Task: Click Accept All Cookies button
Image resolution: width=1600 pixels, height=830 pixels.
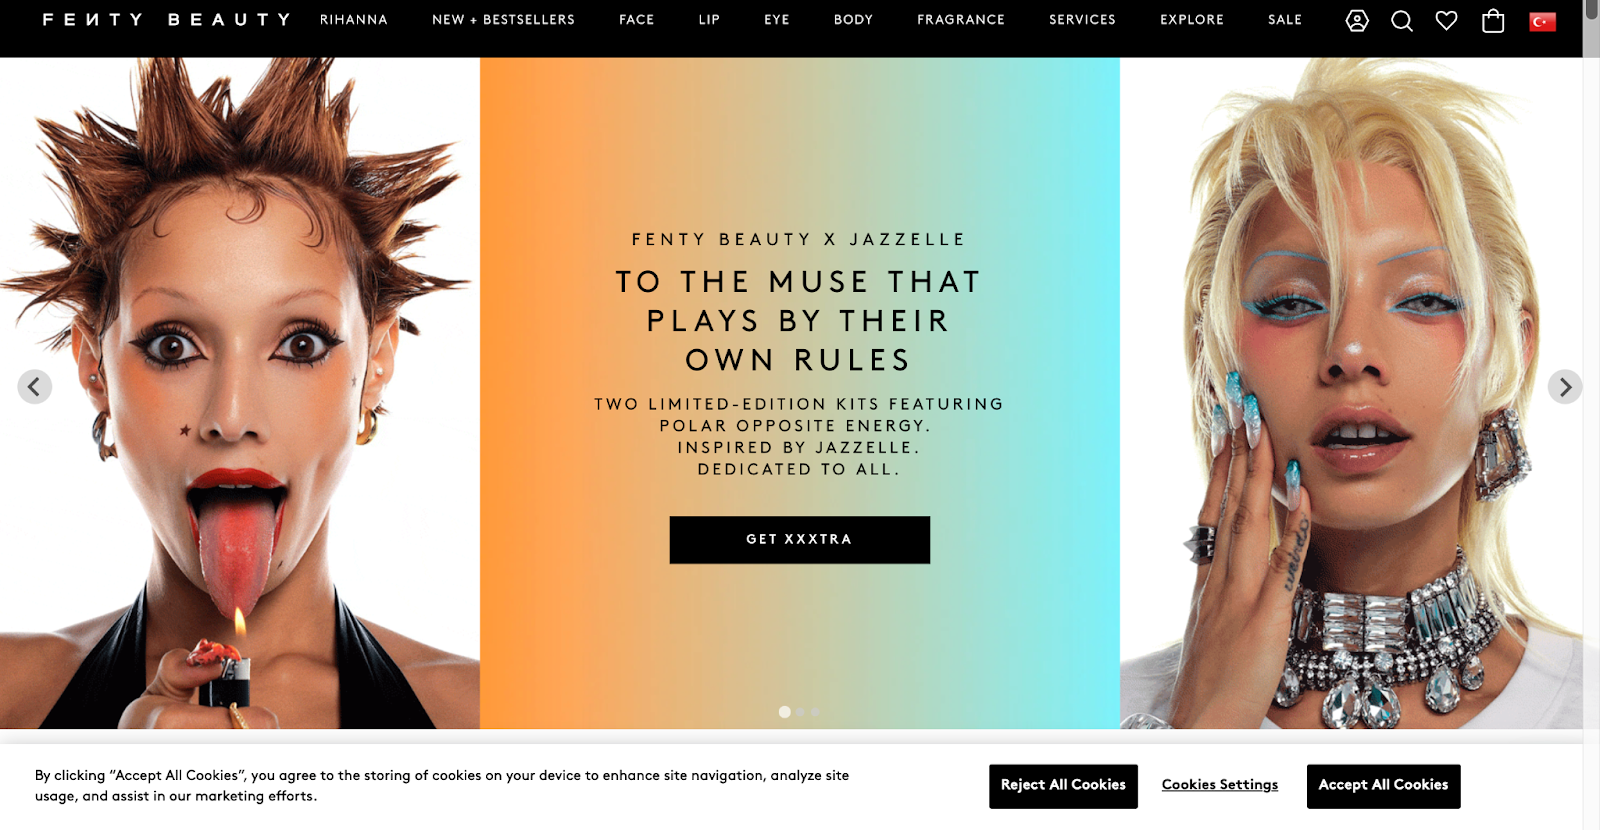Action: click(x=1383, y=786)
